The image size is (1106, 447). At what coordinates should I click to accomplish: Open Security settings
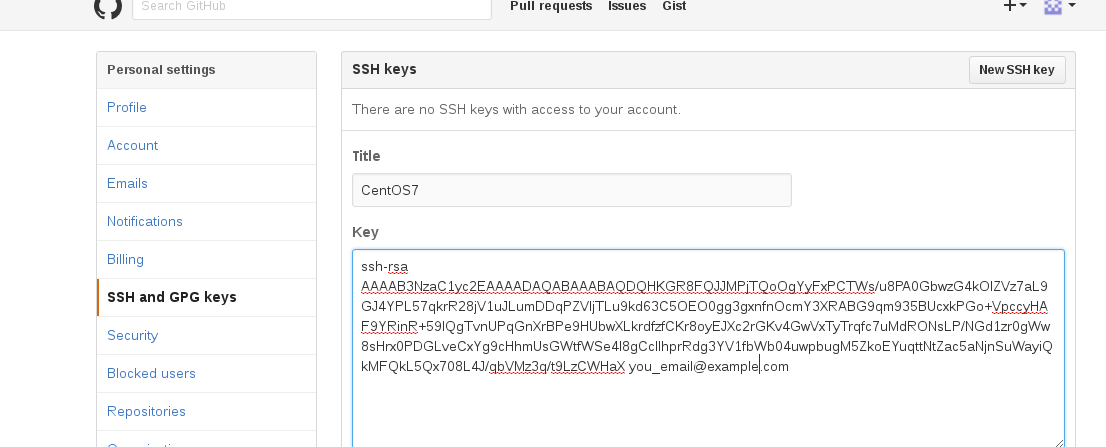207,336
